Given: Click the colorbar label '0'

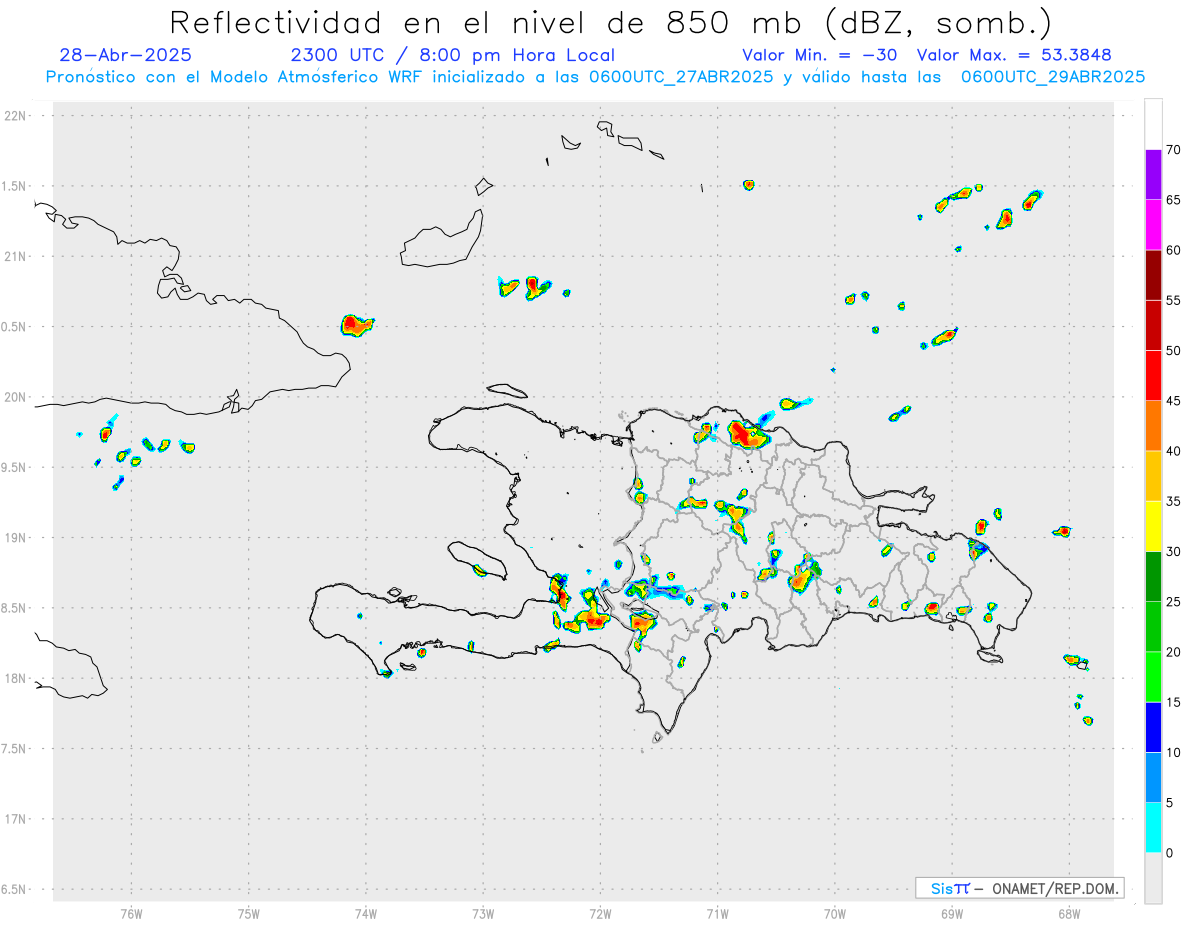Looking at the screenshot, I should pos(1170,853).
